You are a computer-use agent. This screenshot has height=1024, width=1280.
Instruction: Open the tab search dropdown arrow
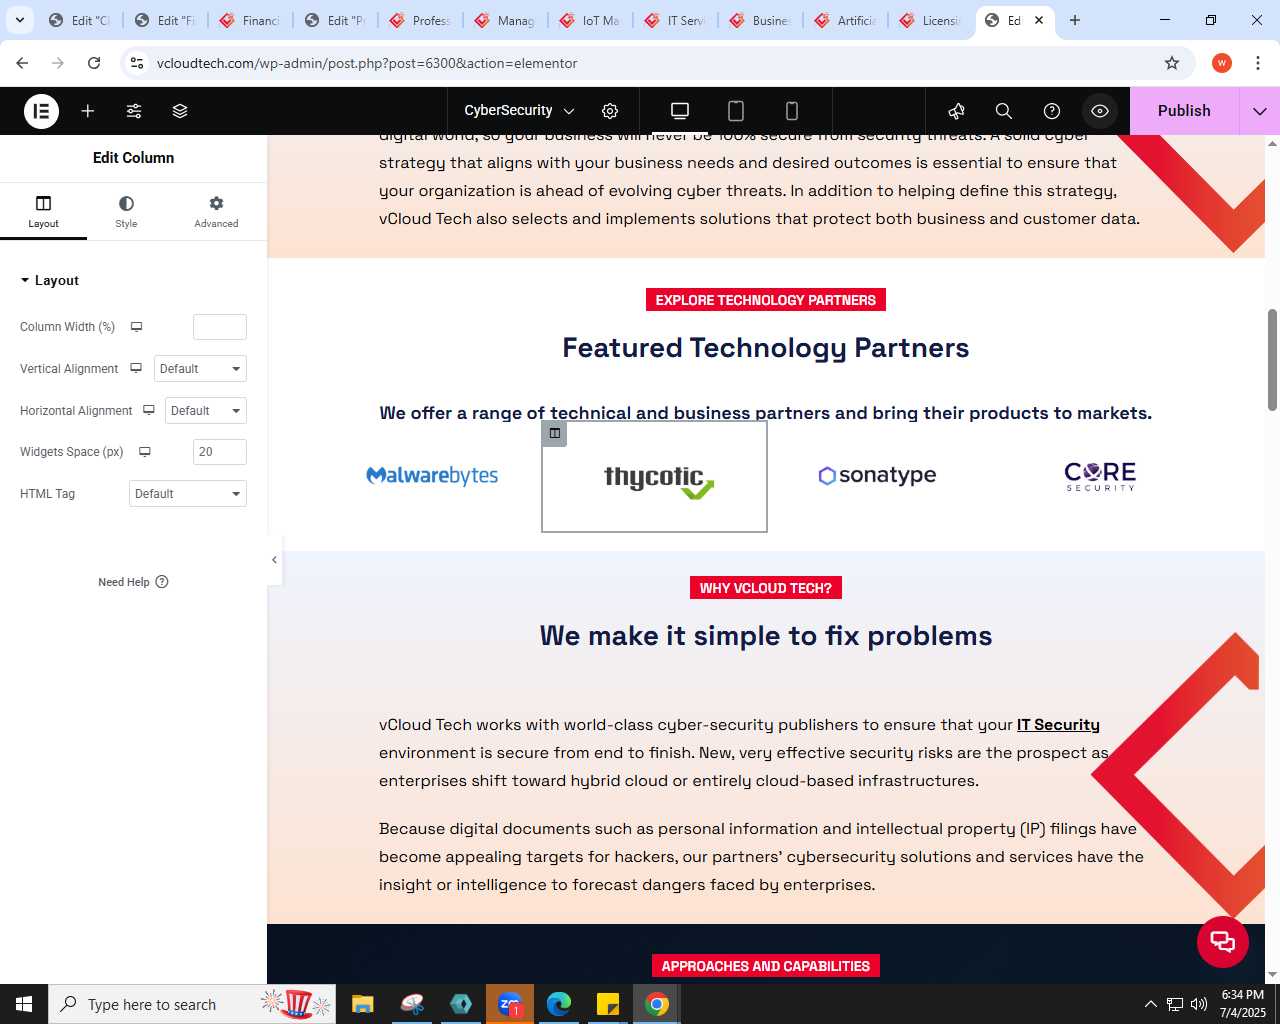pyautogui.click(x=20, y=20)
